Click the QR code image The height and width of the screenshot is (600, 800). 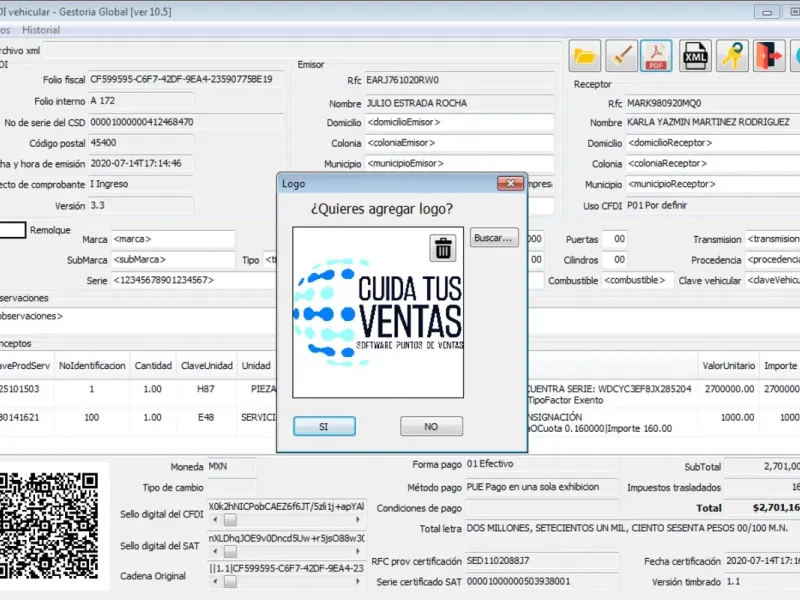(x=49, y=526)
